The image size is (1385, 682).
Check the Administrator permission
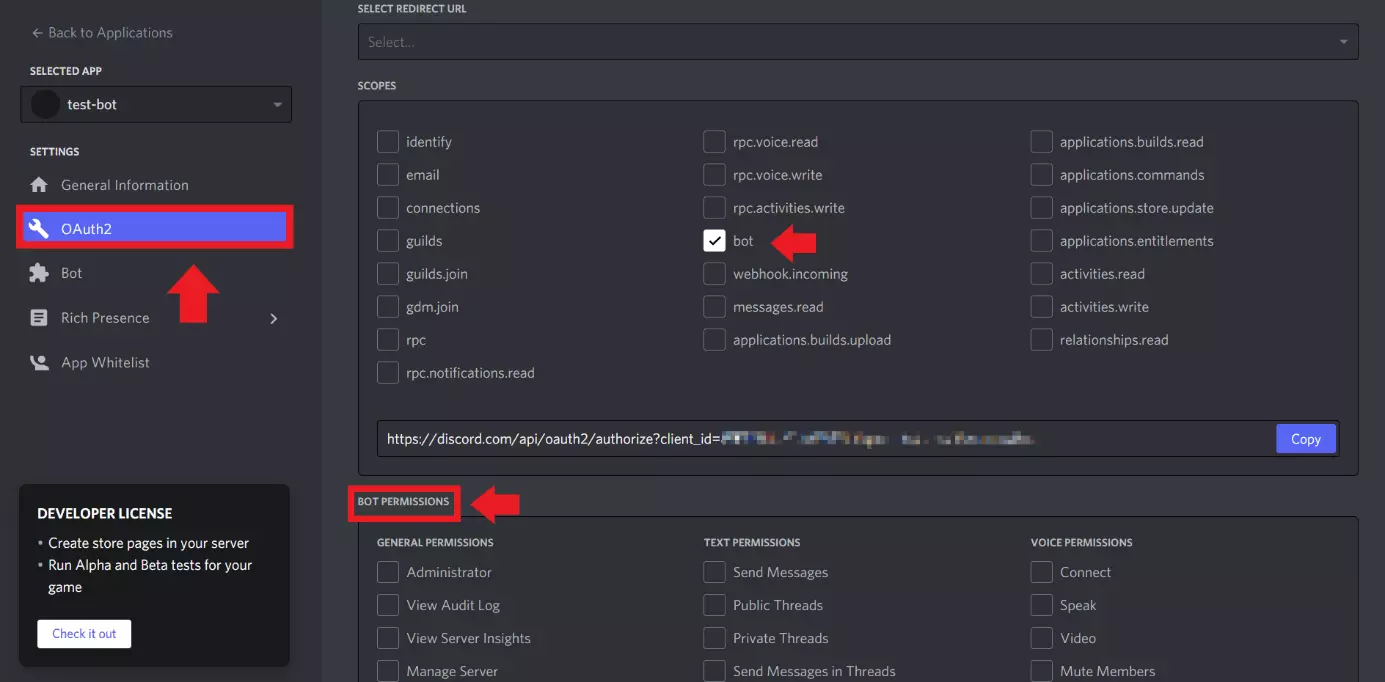388,572
